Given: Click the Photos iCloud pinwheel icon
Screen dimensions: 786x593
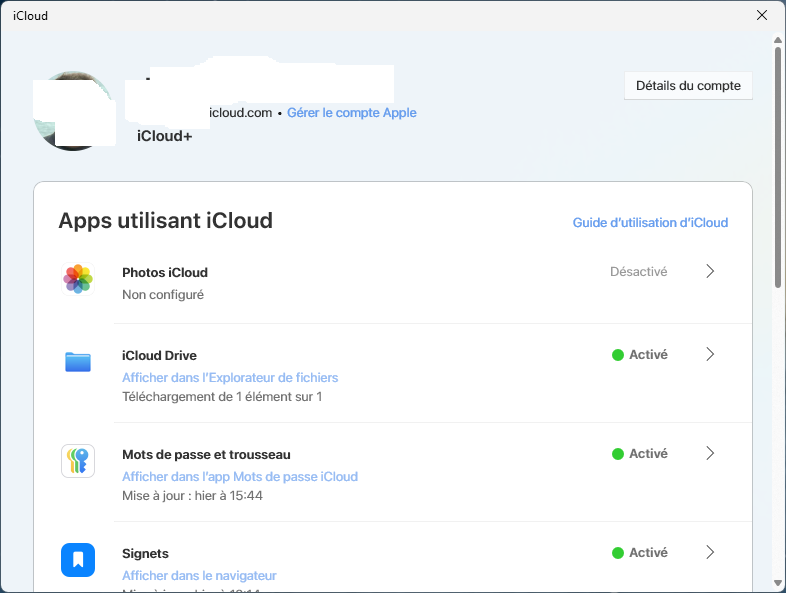Looking at the screenshot, I should point(78,279).
